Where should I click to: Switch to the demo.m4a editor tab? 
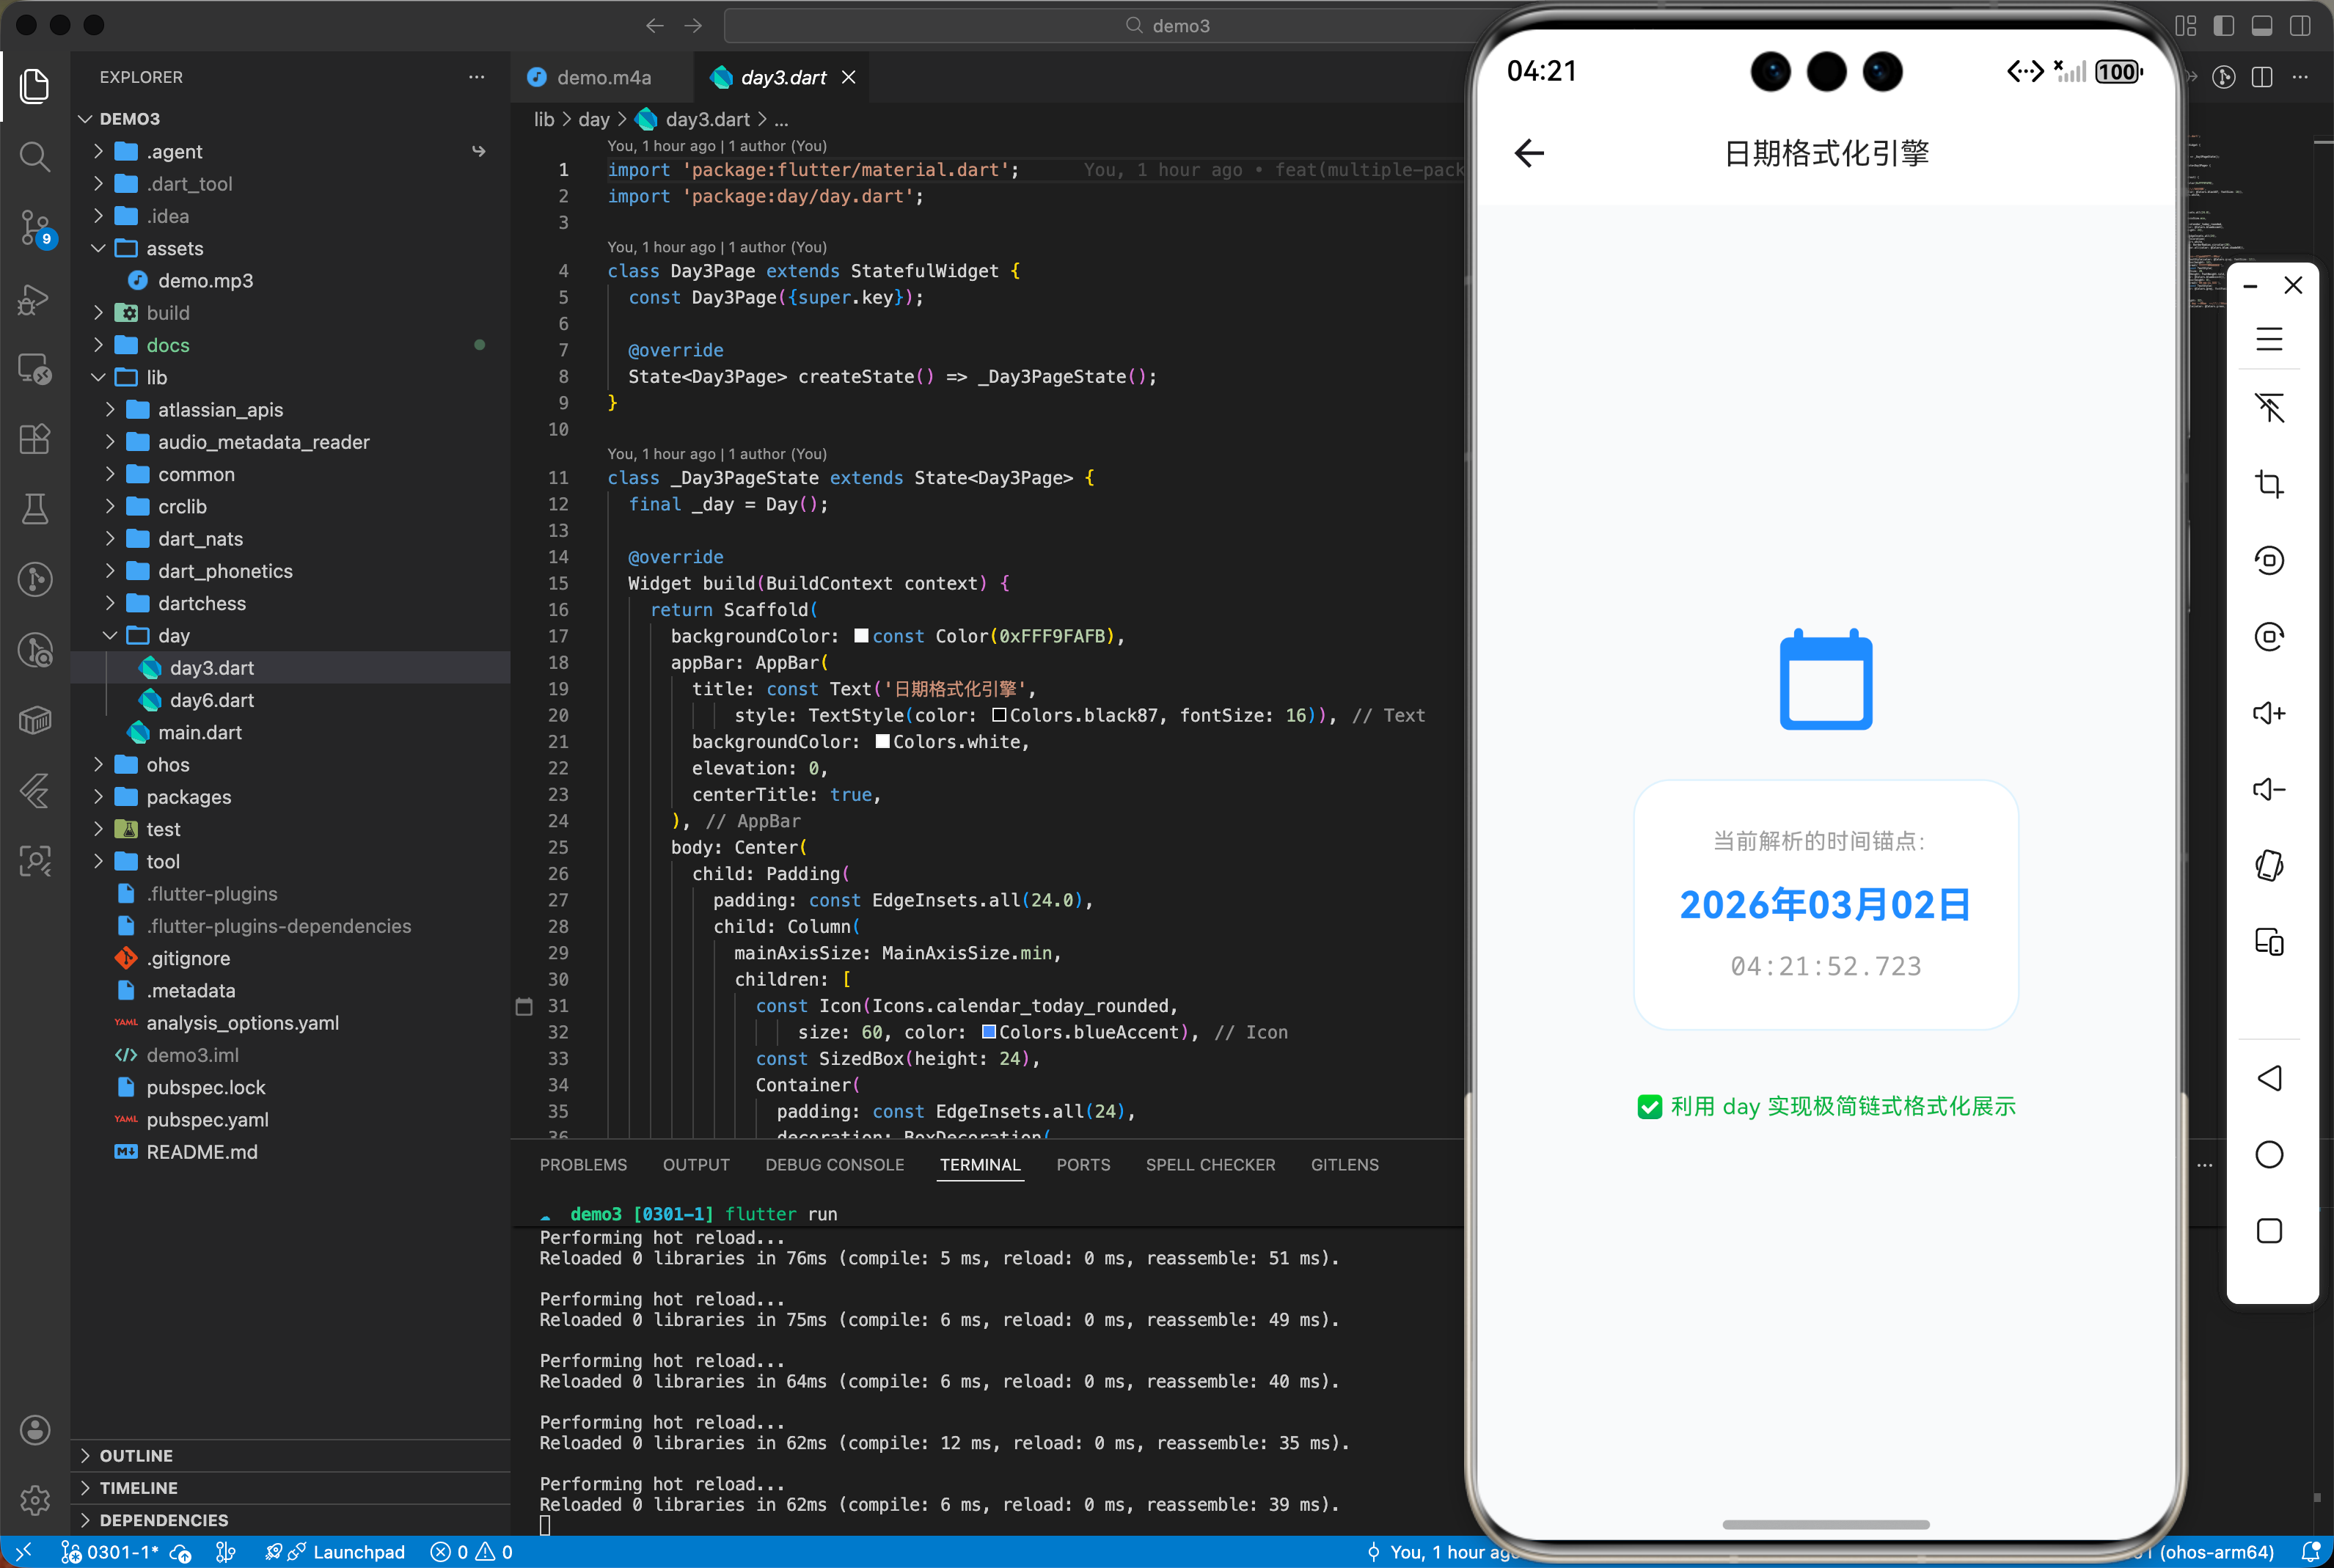[602, 78]
